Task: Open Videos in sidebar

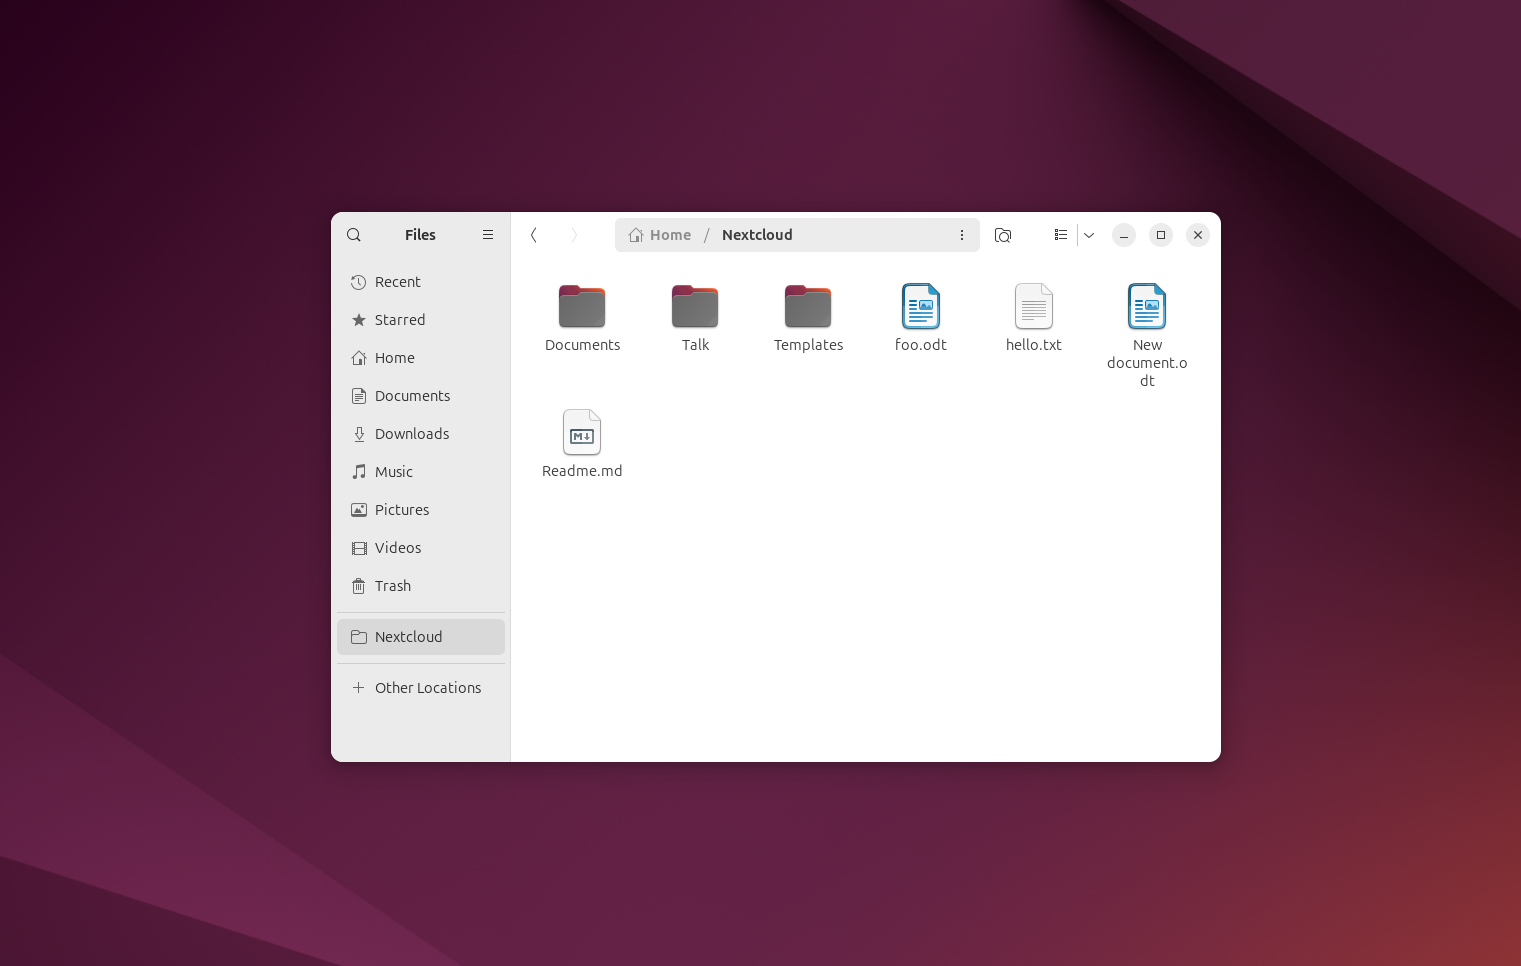Action: click(x=421, y=548)
